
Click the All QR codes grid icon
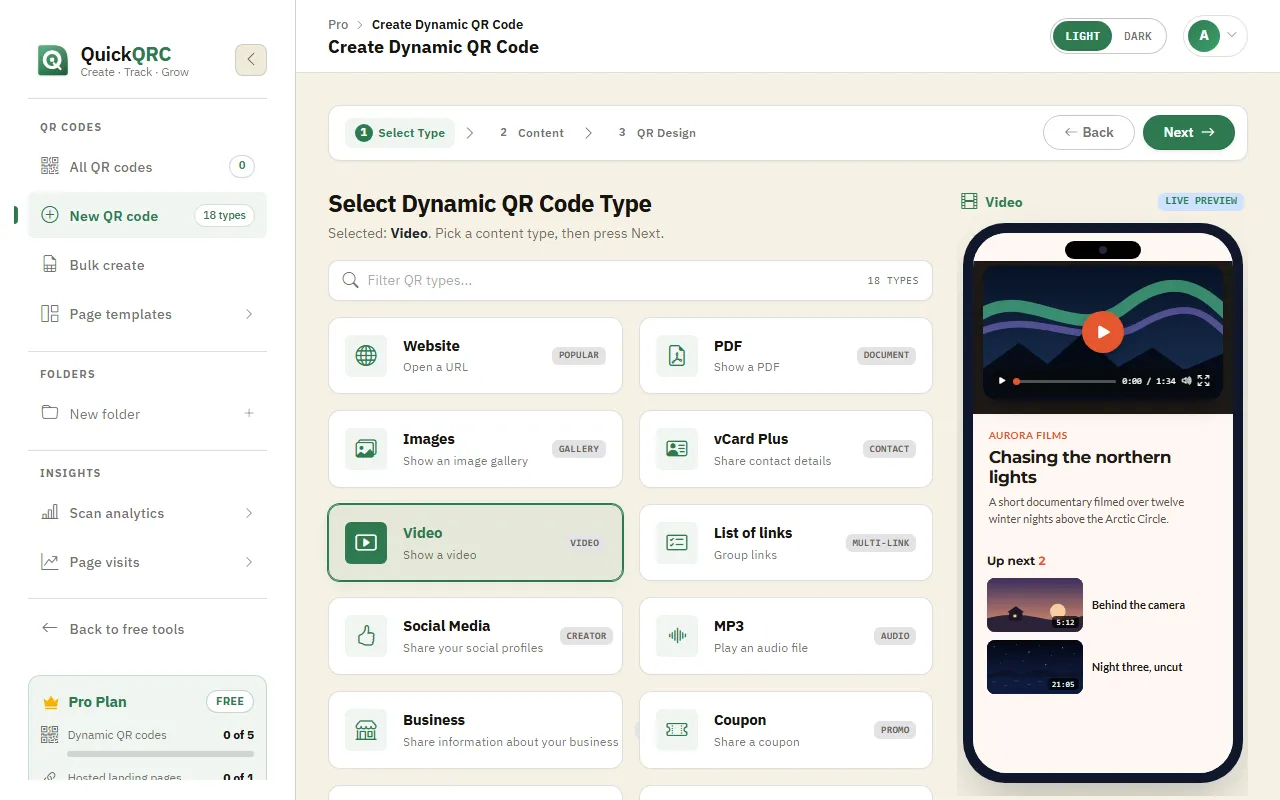[49, 166]
